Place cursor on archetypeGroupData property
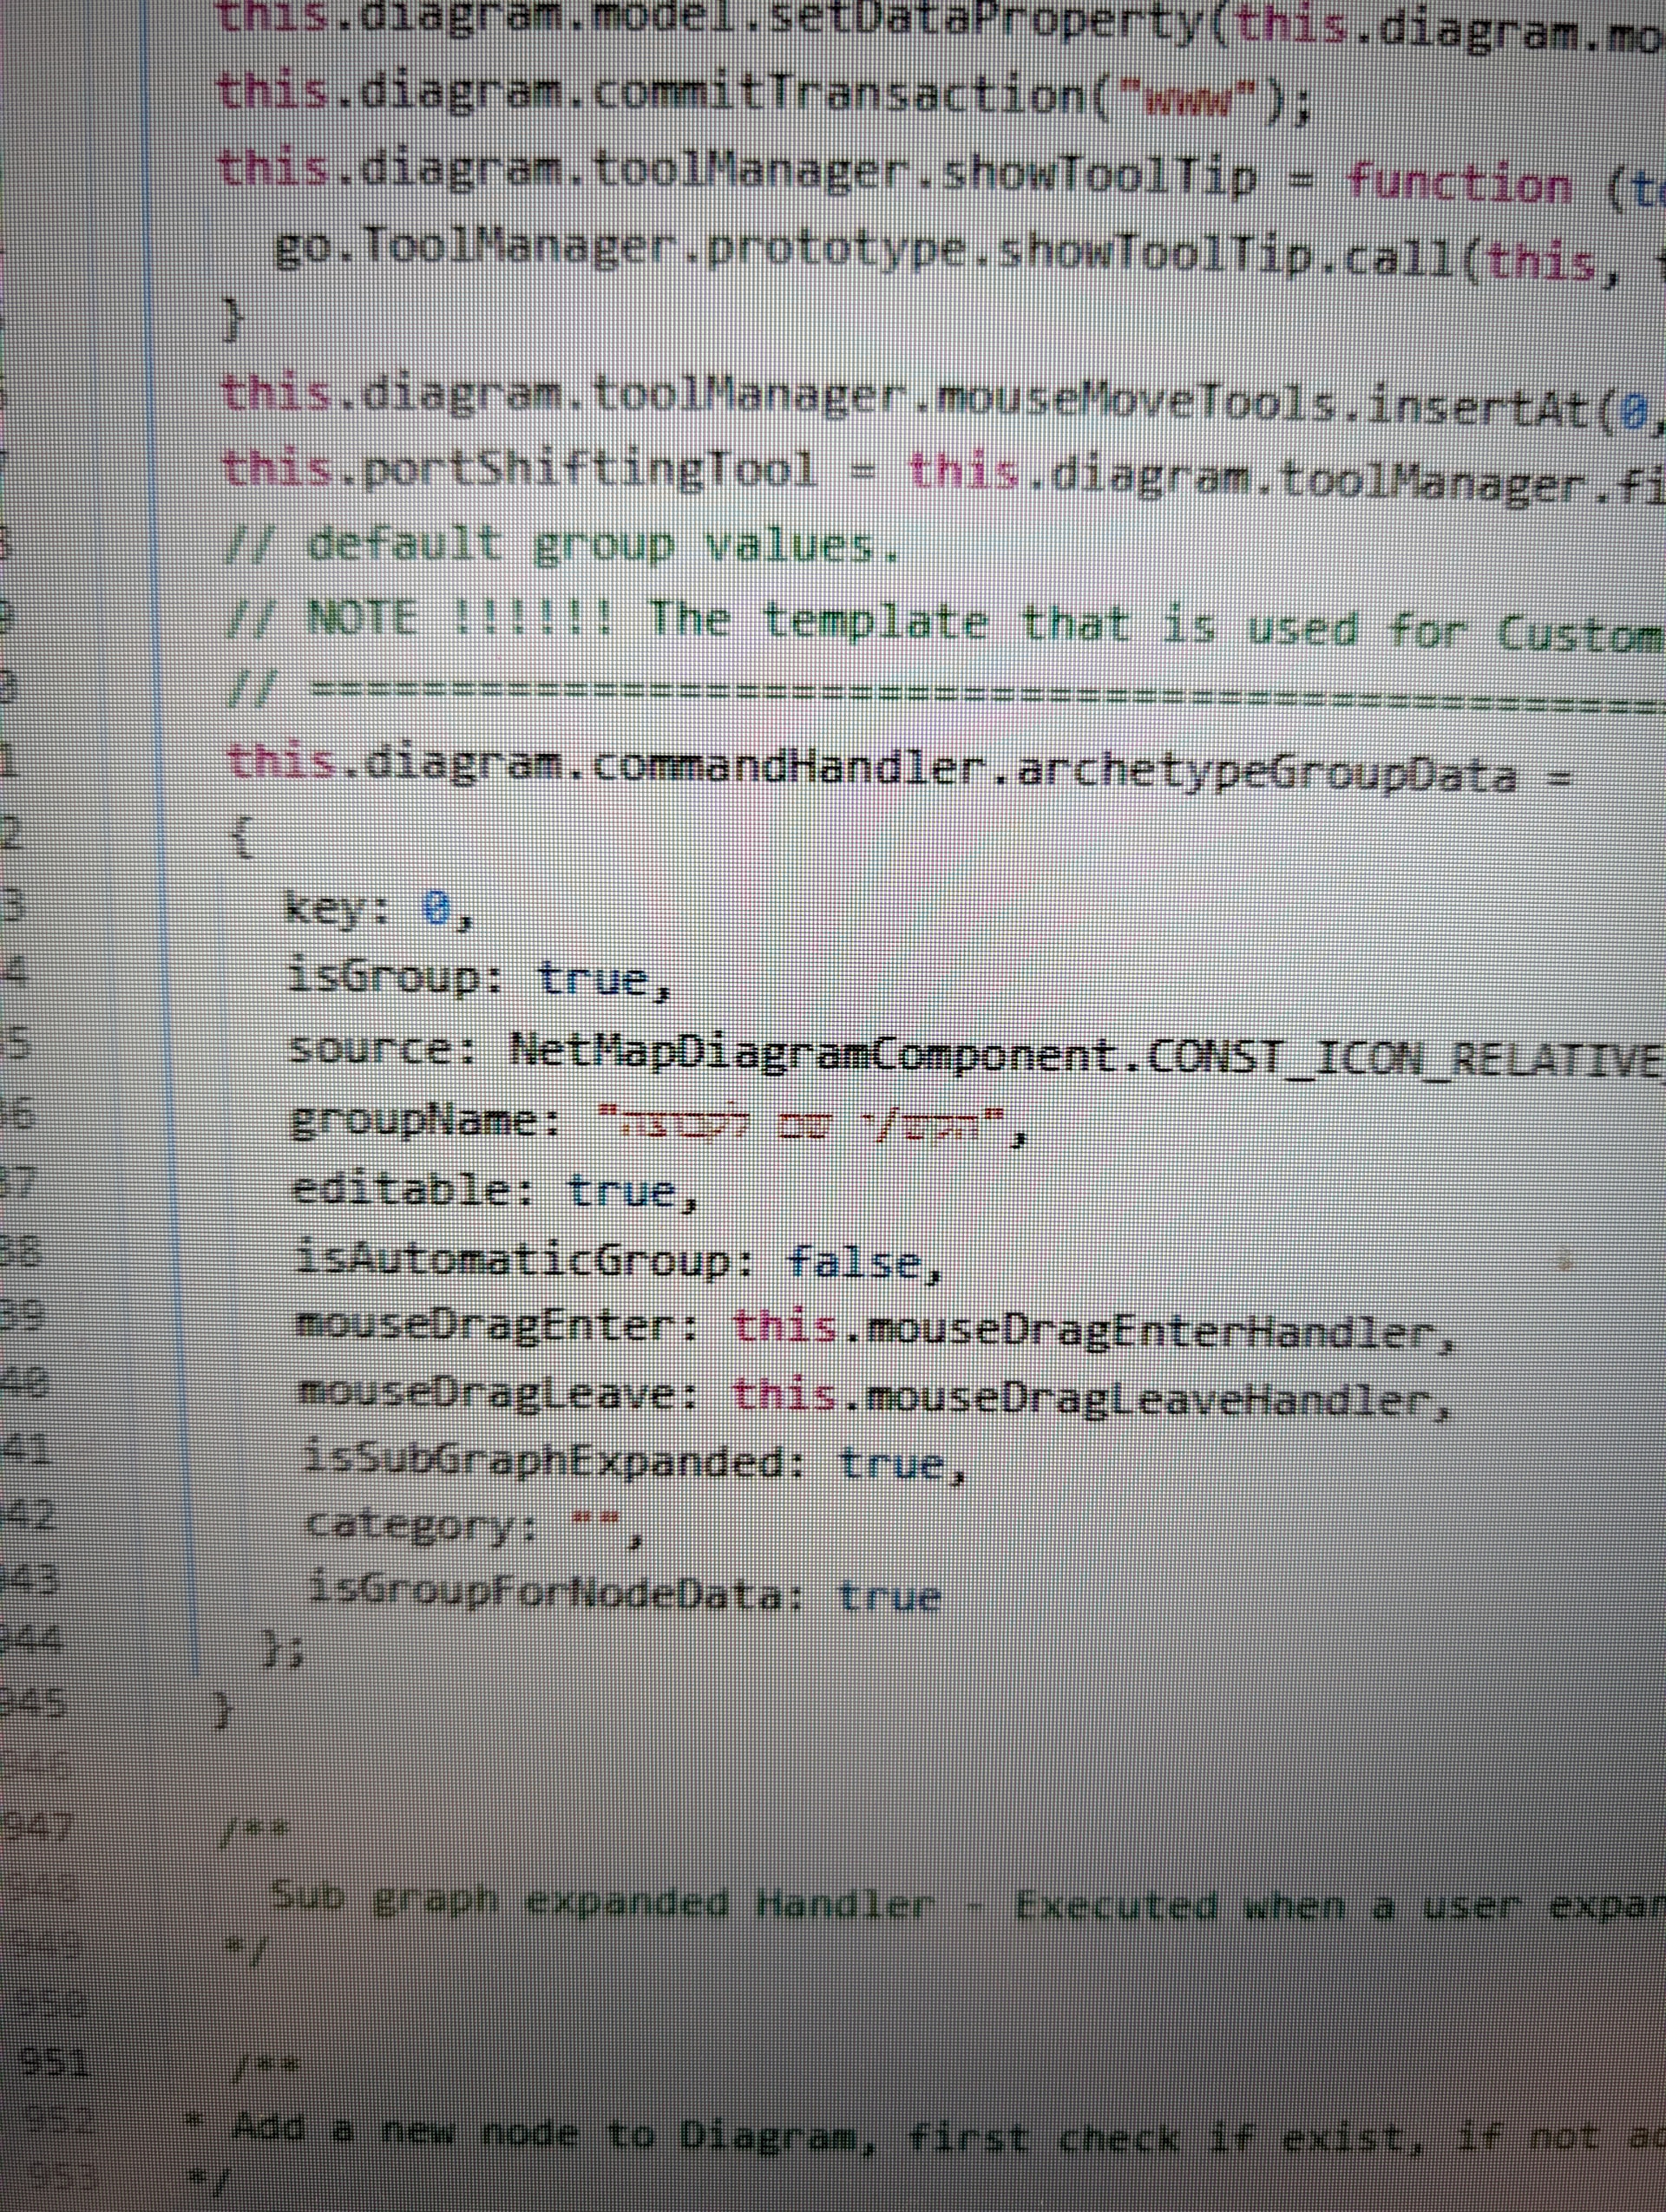The height and width of the screenshot is (2212, 1666). click(1266, 775)
